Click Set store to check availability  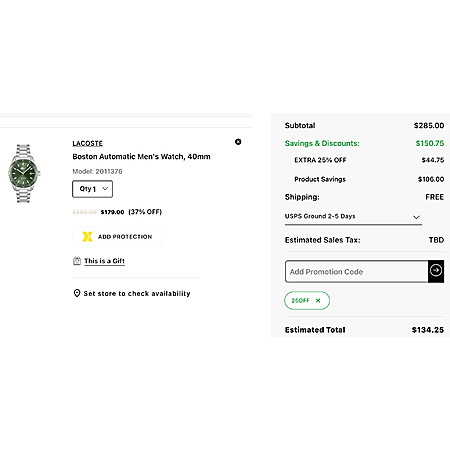click(x=137, y=293)
